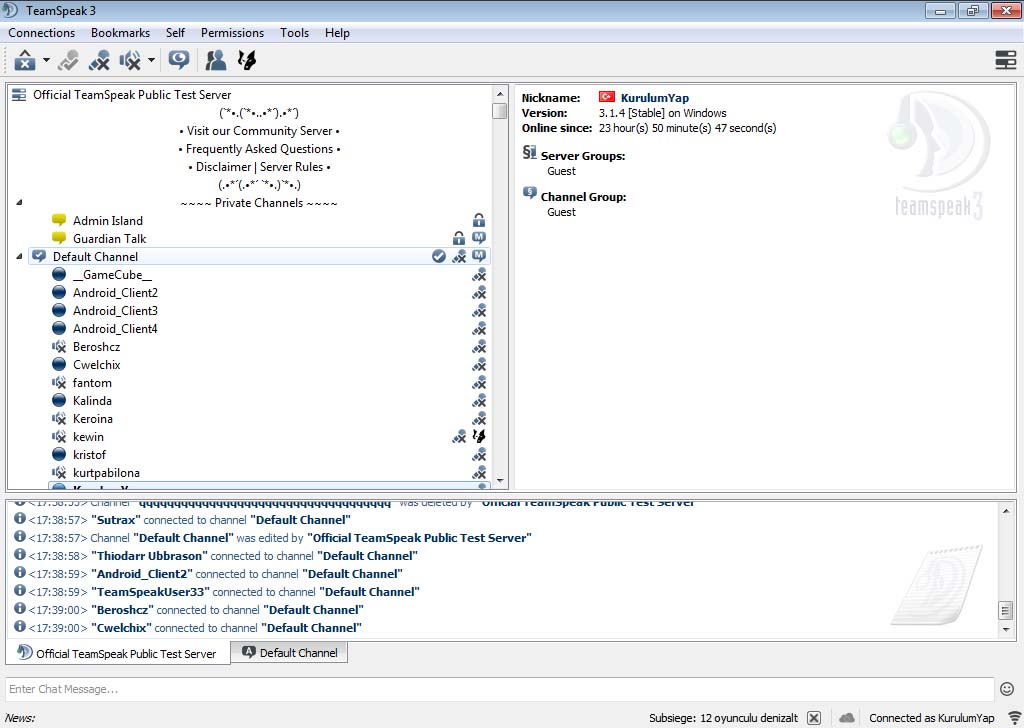
Task: Dismiss the Subsiege news ticker with the X
Action: 814,718
